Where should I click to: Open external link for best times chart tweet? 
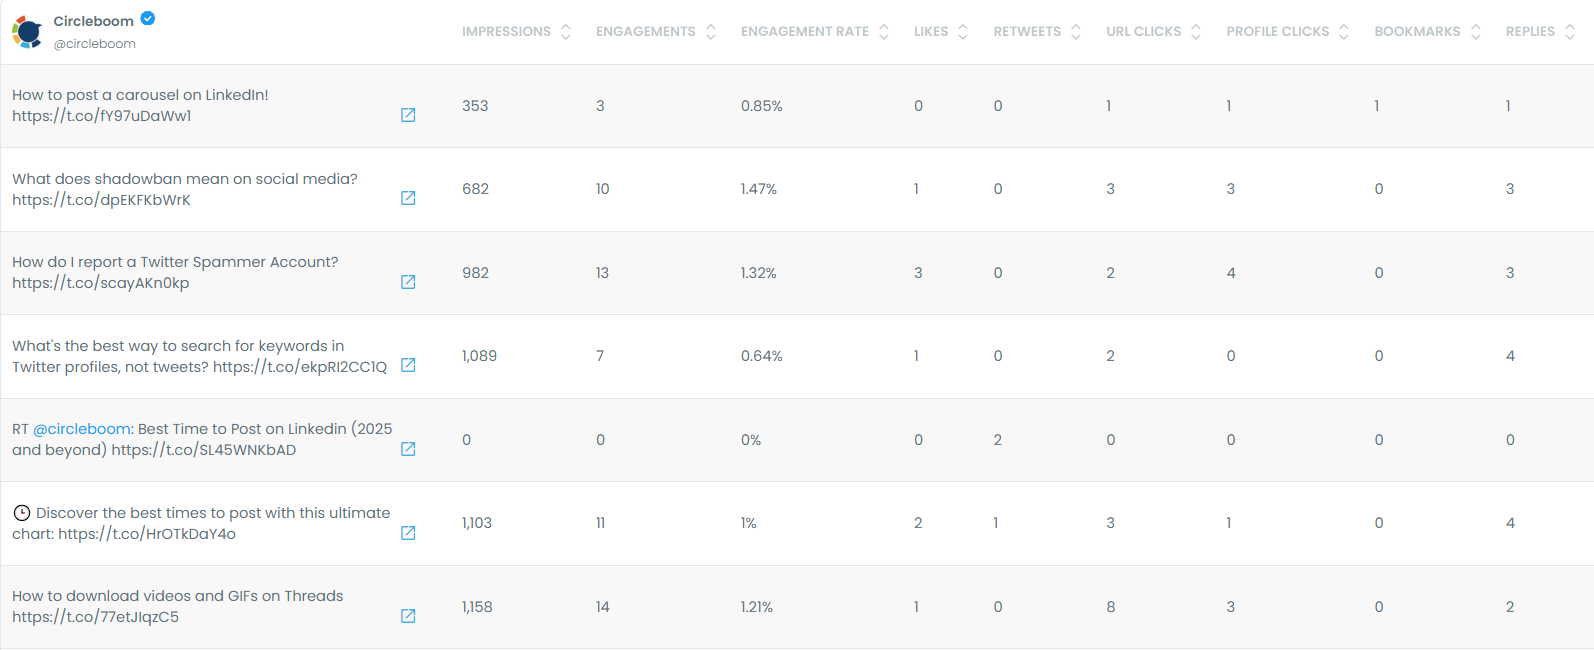(x=408, y=533)
